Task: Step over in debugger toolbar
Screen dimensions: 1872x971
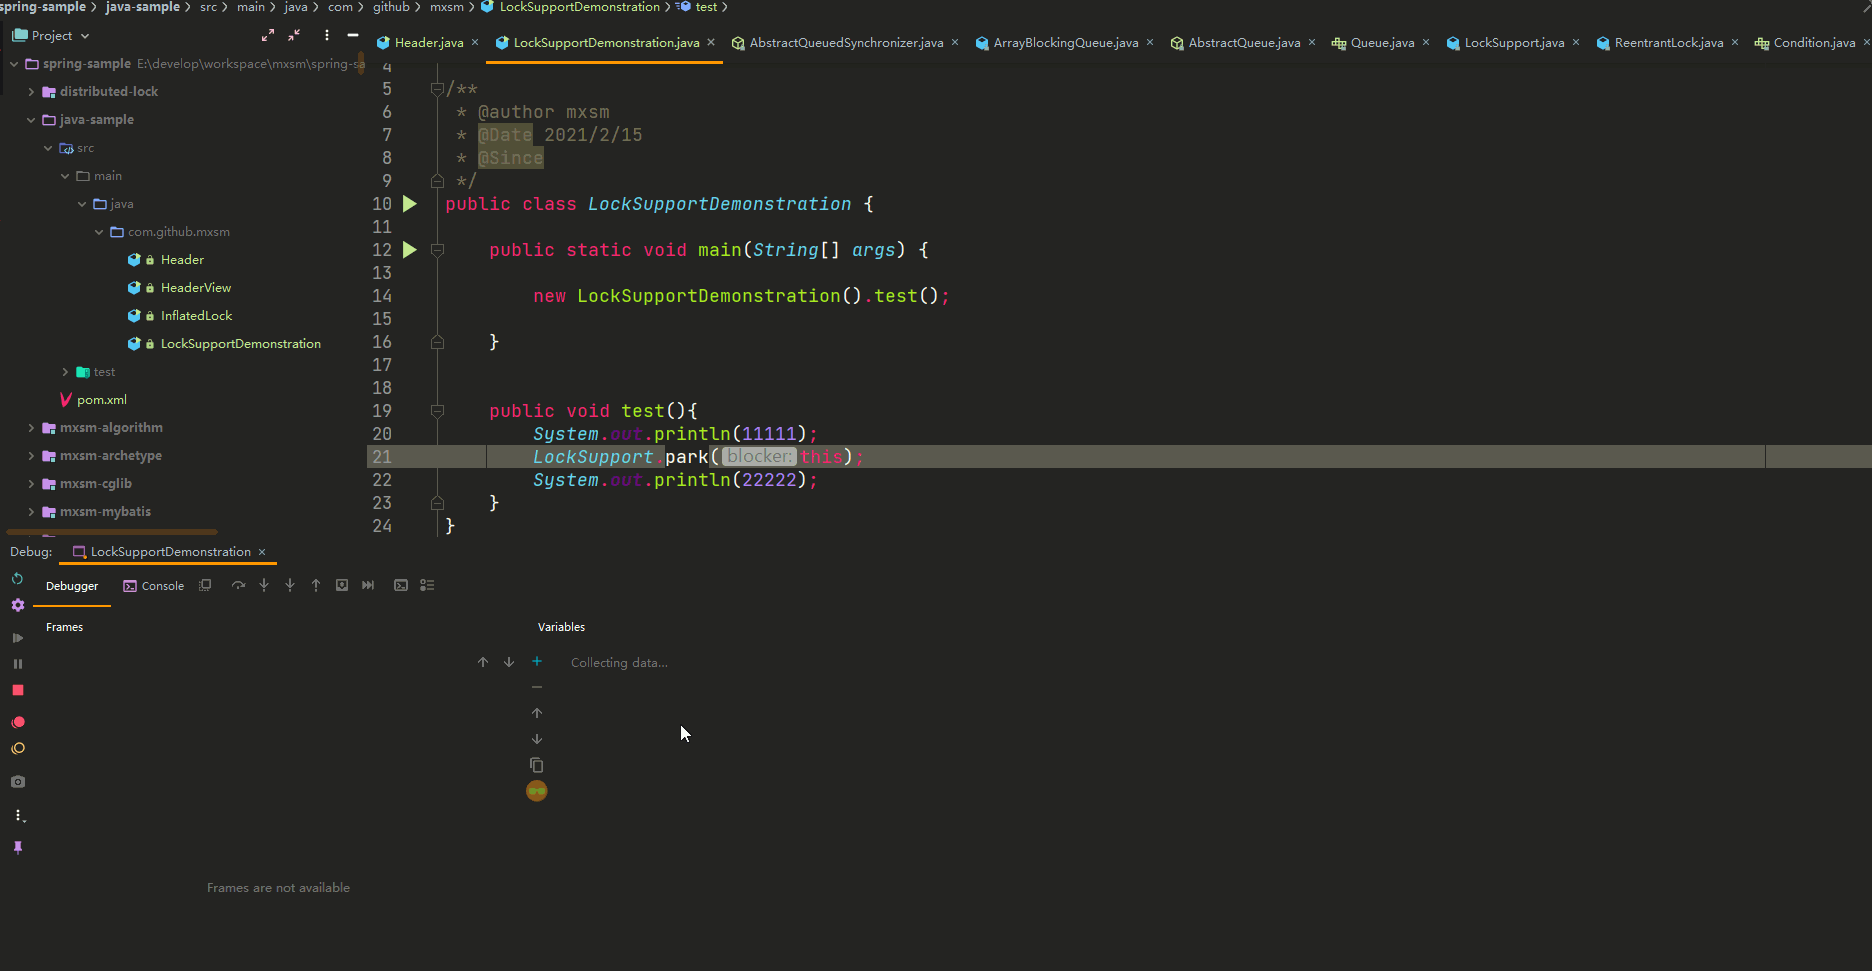Action: coord(238,586)
